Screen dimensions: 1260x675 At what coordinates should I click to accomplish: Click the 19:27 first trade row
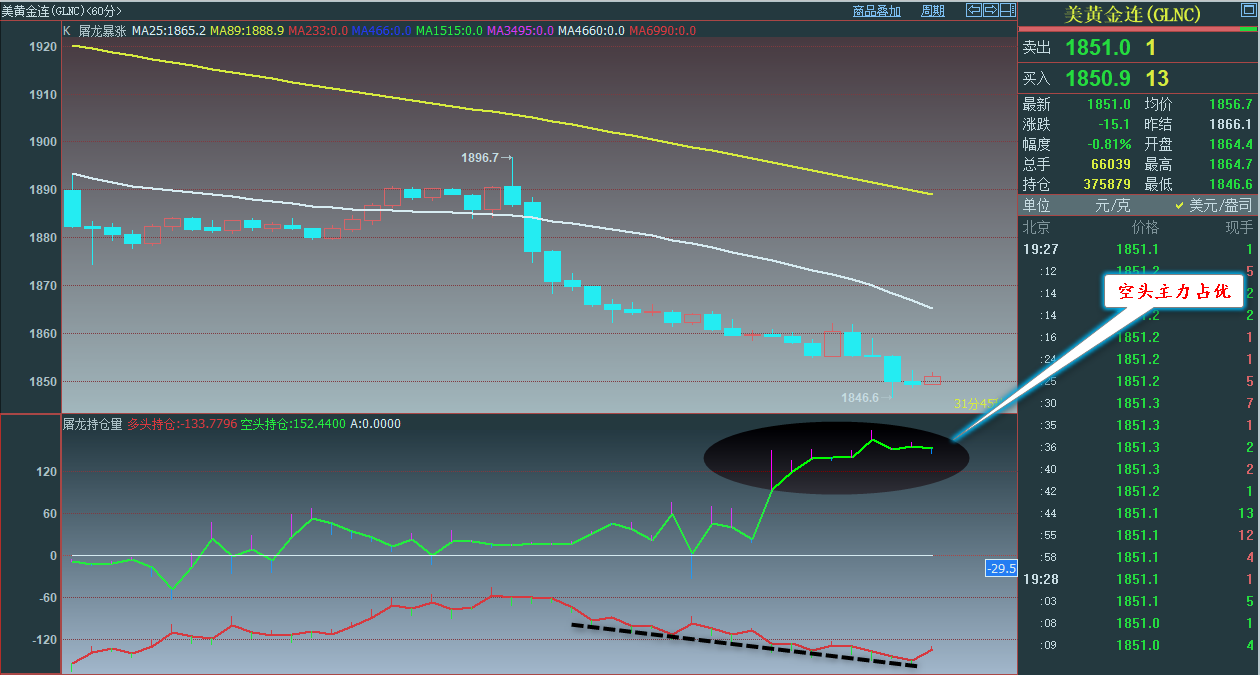(1138, 249)
